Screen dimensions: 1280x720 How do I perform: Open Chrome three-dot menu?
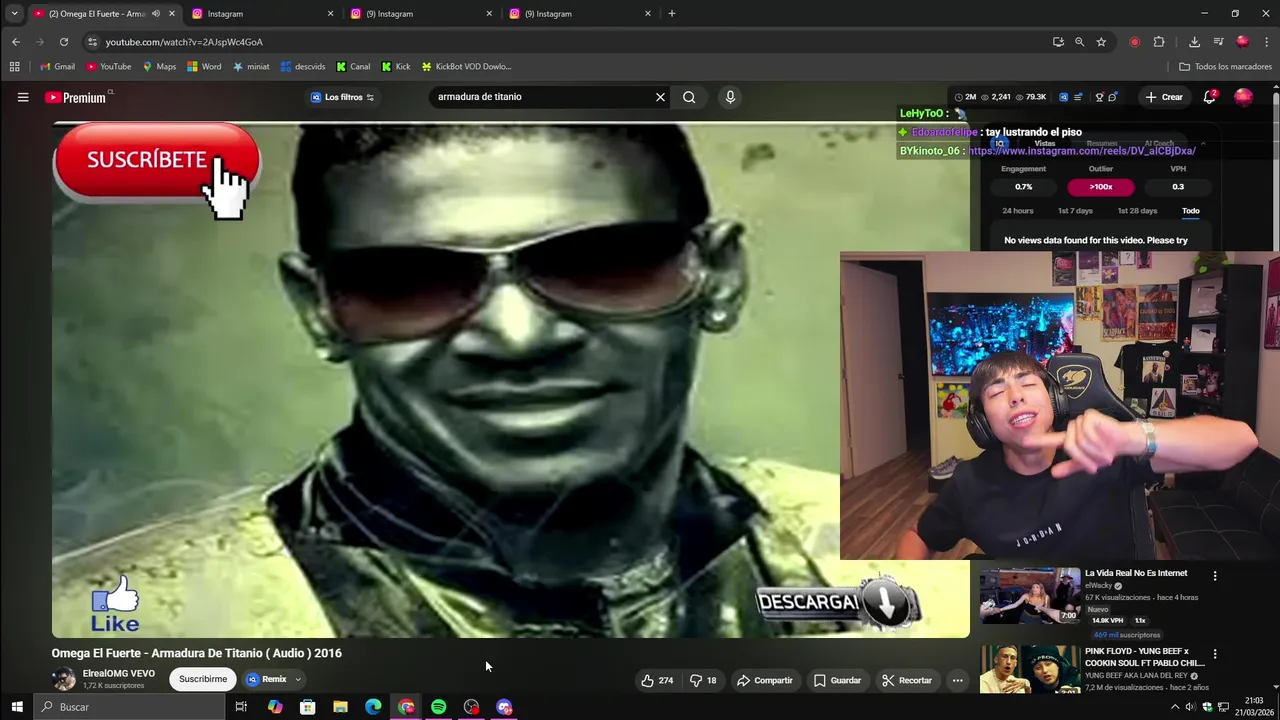point(1267,42)
